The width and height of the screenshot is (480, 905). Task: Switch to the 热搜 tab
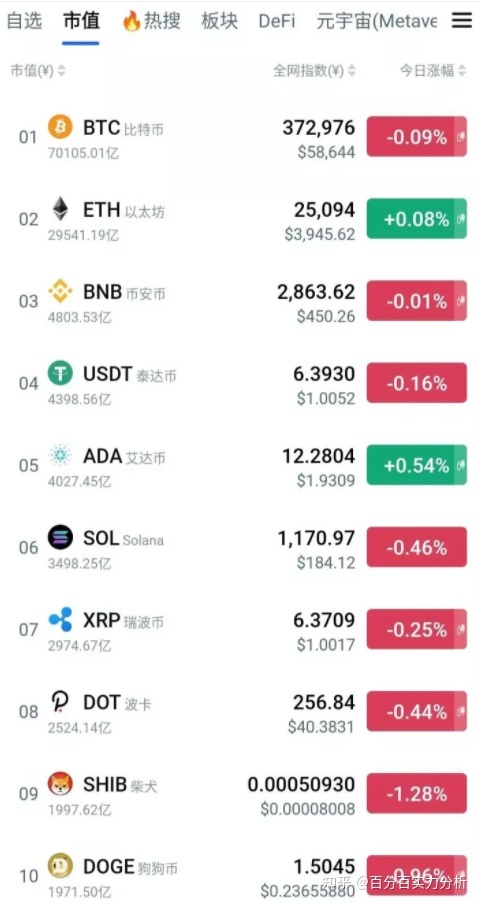pyautogui.click(x=152, y=21)
